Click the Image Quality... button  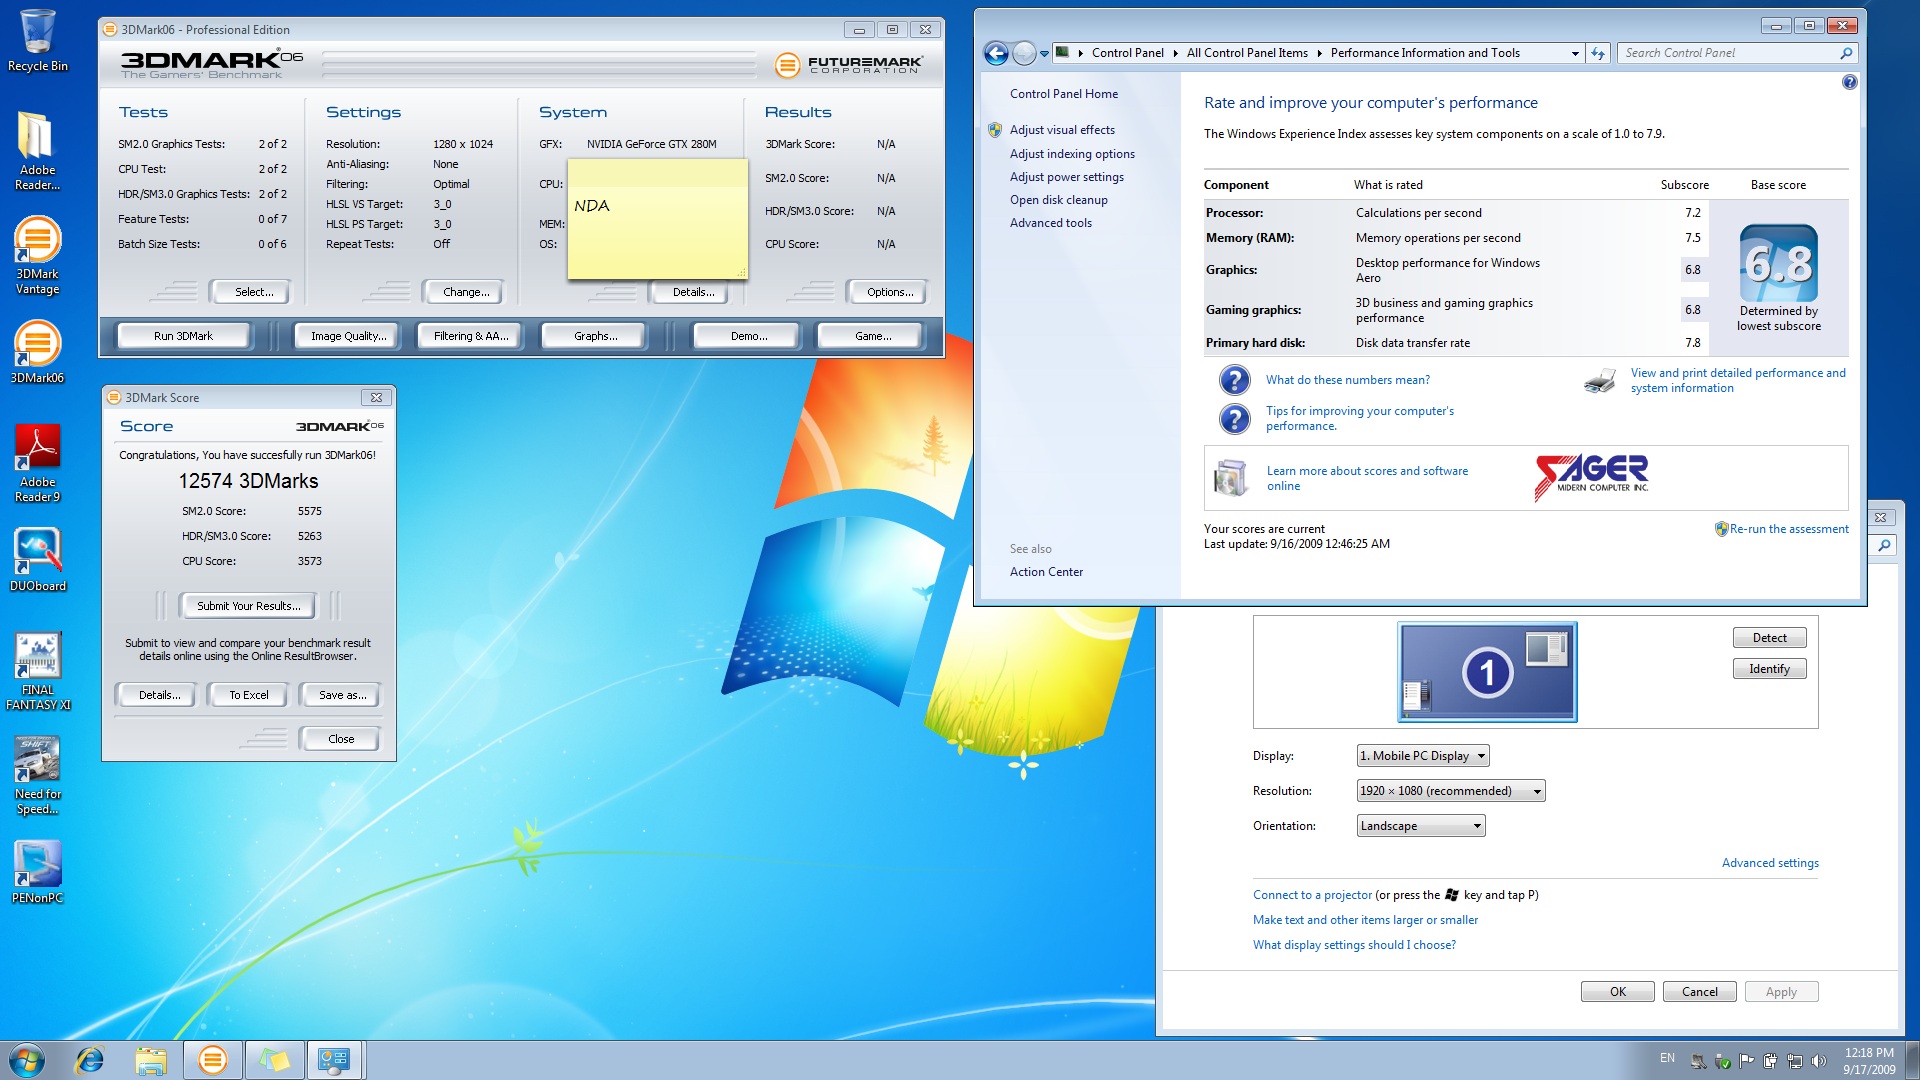point(348,336)
